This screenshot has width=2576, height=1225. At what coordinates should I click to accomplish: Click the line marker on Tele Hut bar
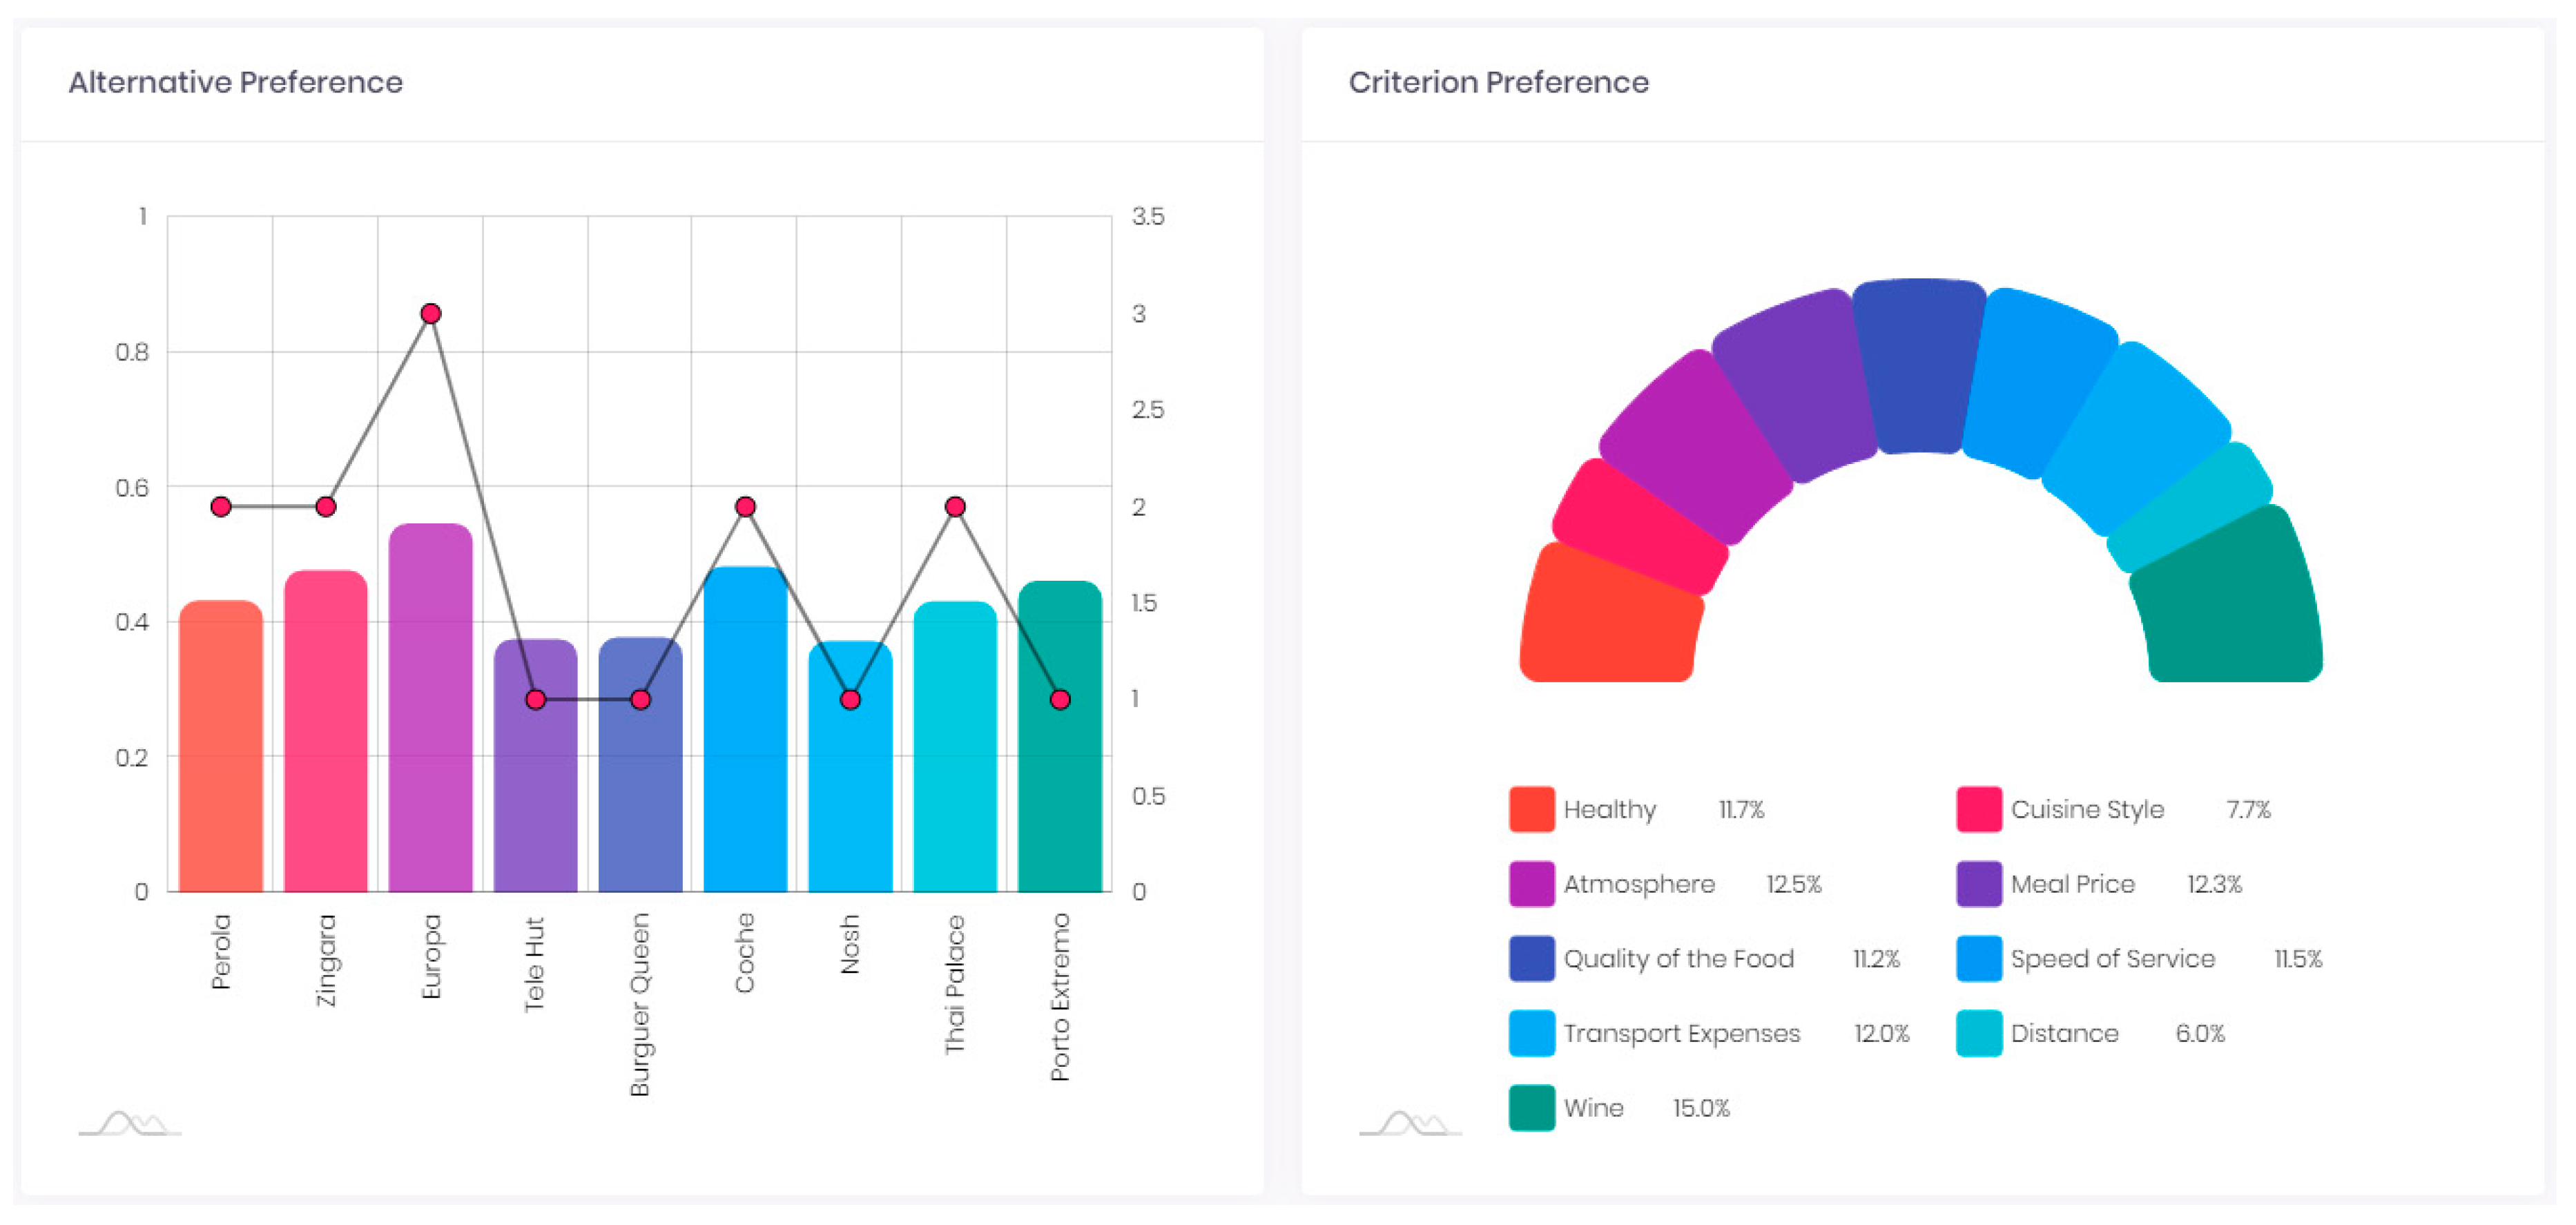536,699
